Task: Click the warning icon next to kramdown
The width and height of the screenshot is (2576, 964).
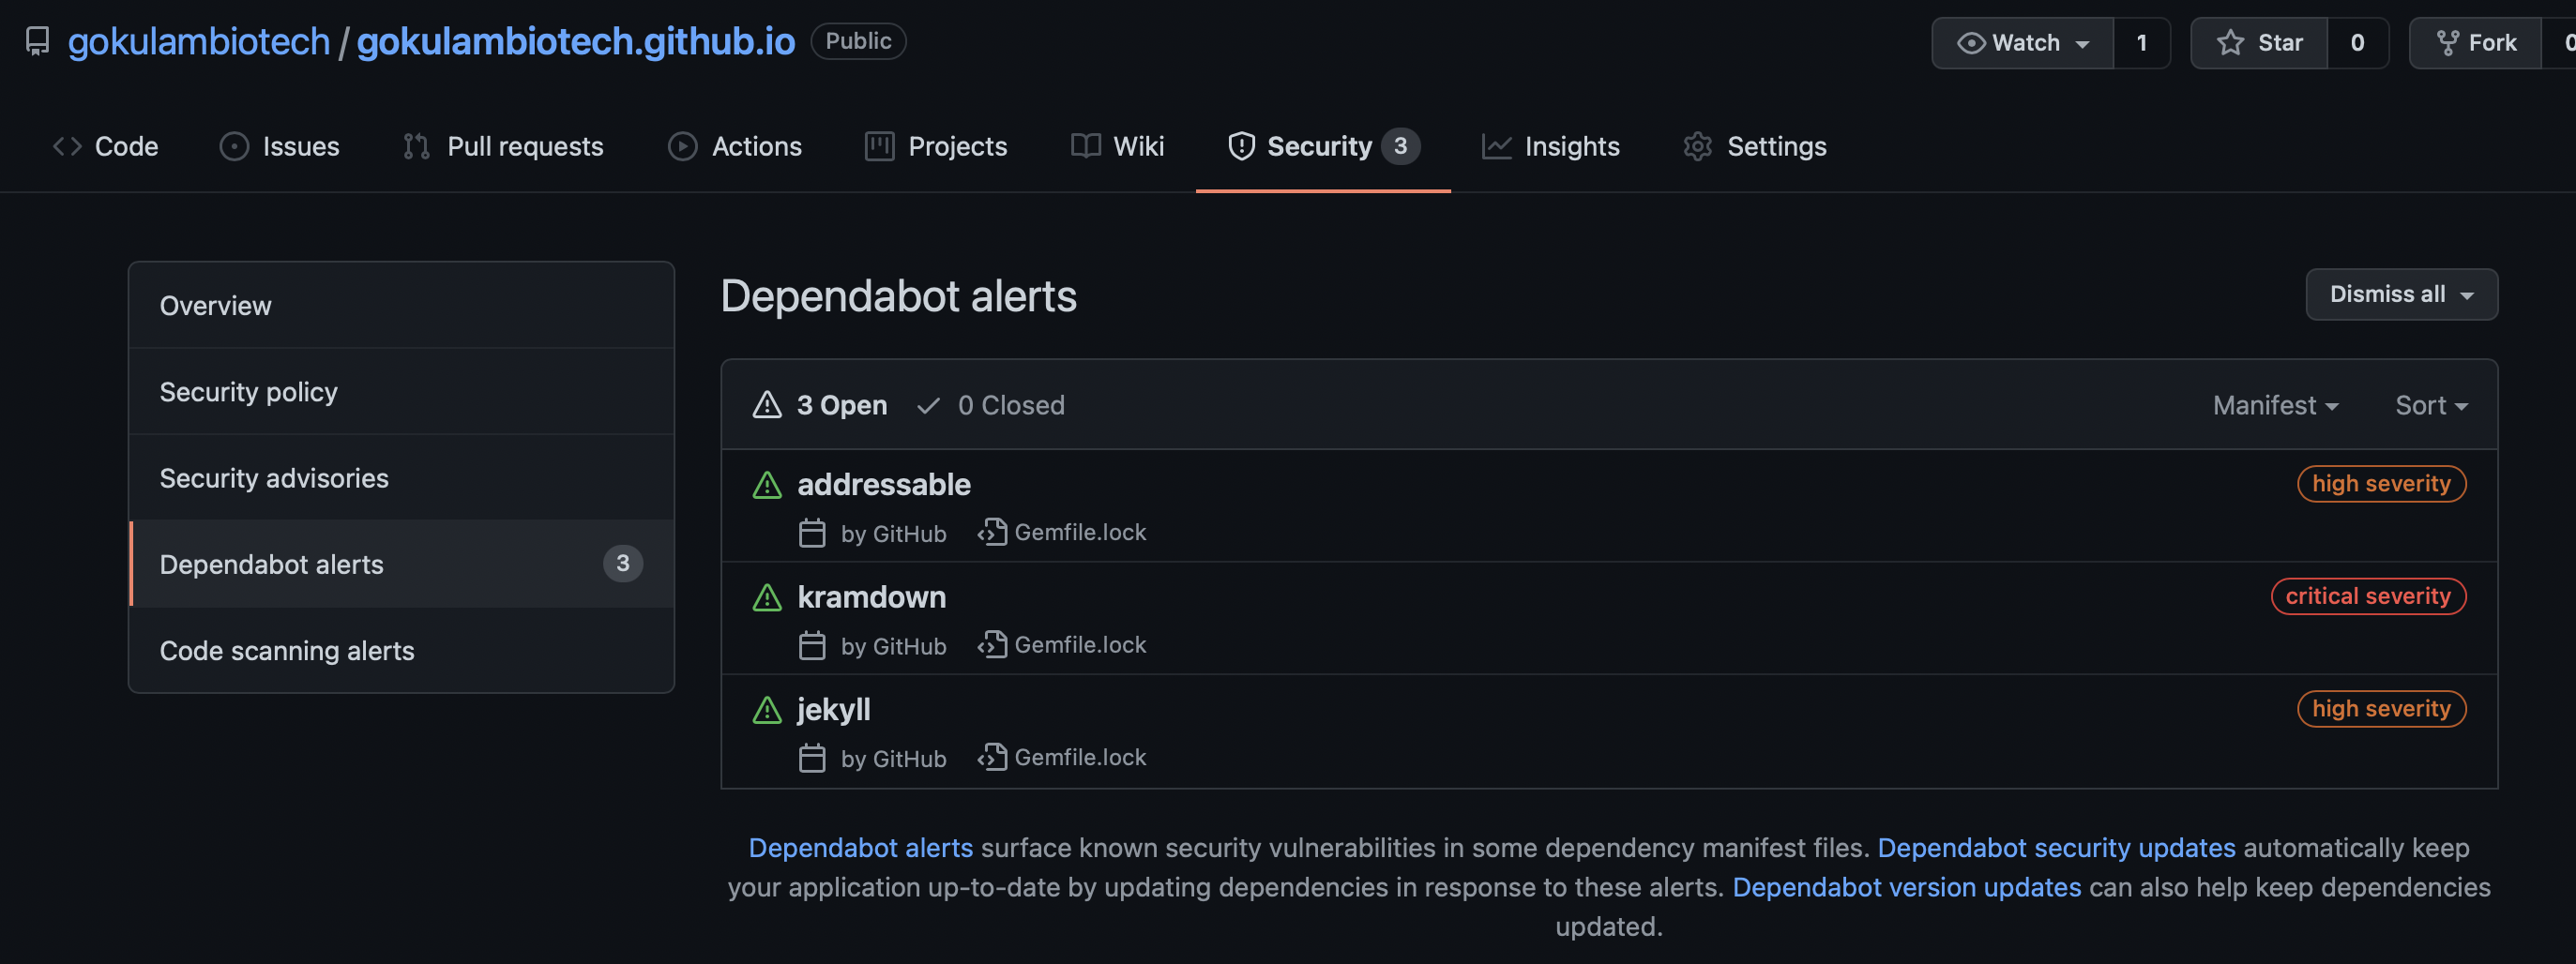Action: 767,598
